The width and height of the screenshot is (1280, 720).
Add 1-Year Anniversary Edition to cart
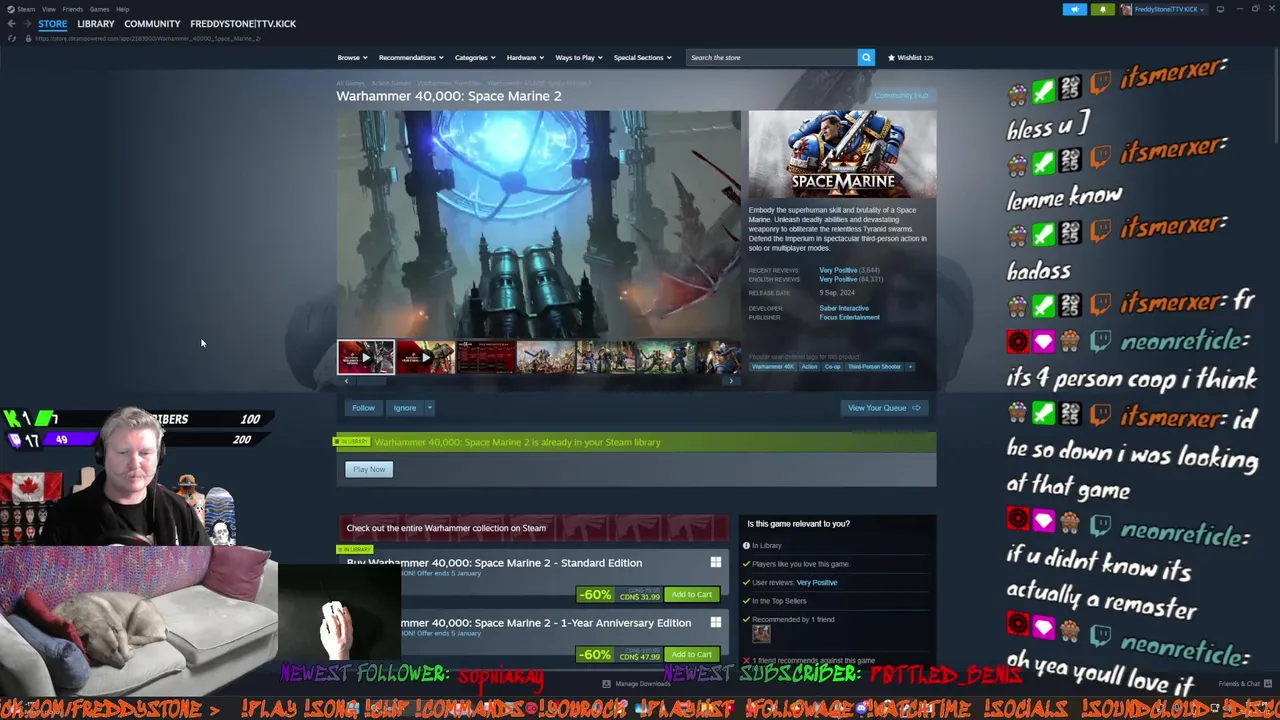[x=692, y=655]
